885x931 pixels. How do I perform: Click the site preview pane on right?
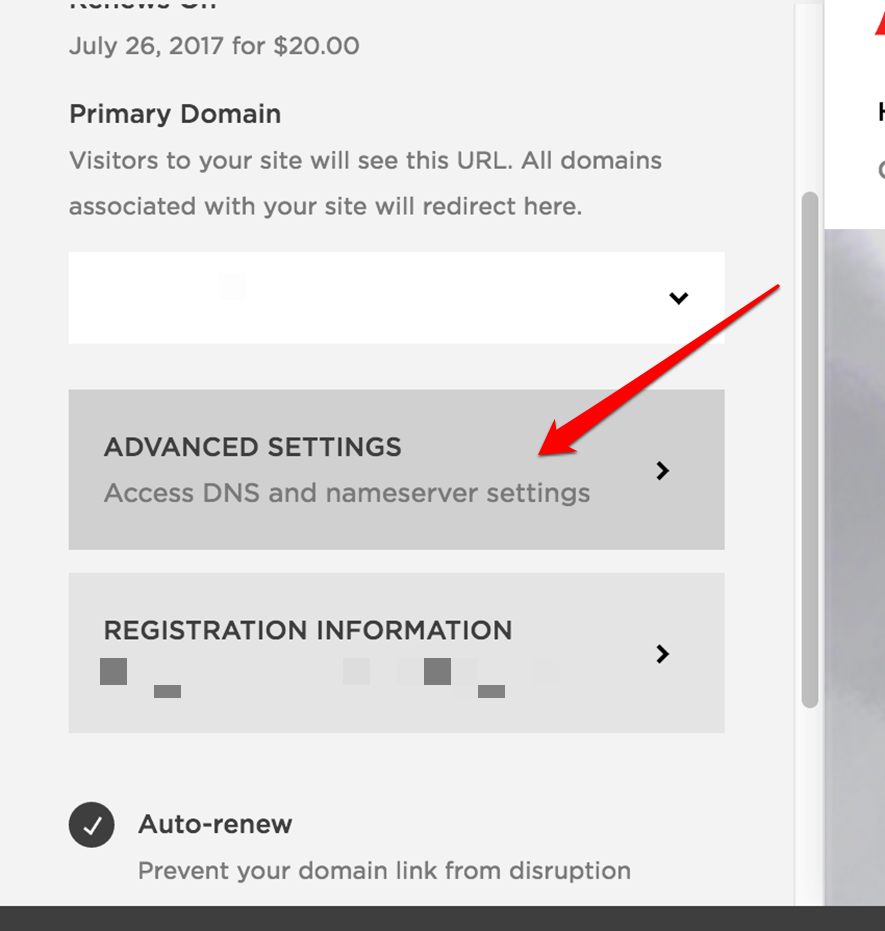pyautogui.click(x=855, y=567)
